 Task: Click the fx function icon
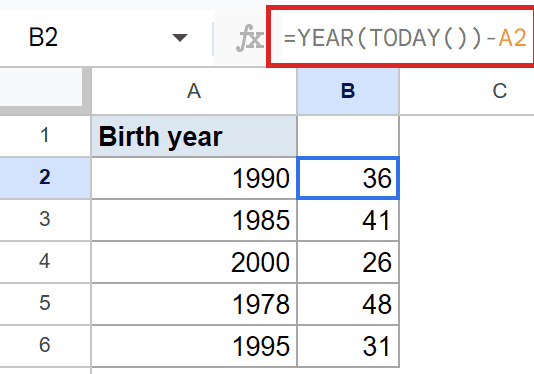[250, 38]
